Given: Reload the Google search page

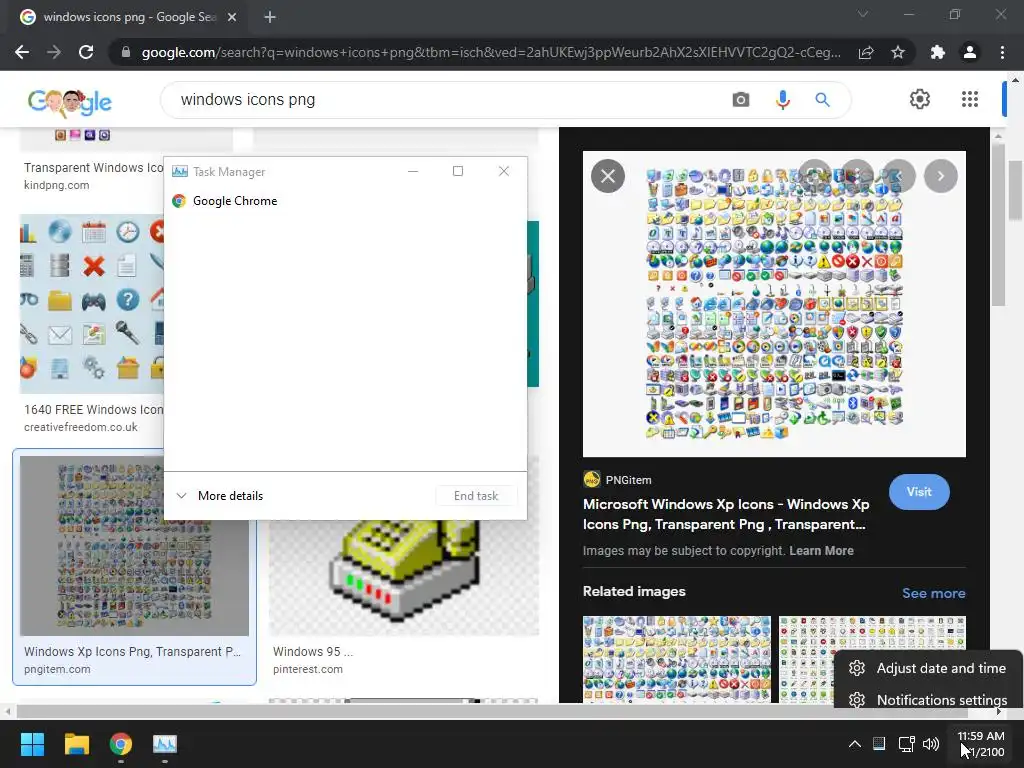Looking at the screenshot, I should 86,52.
